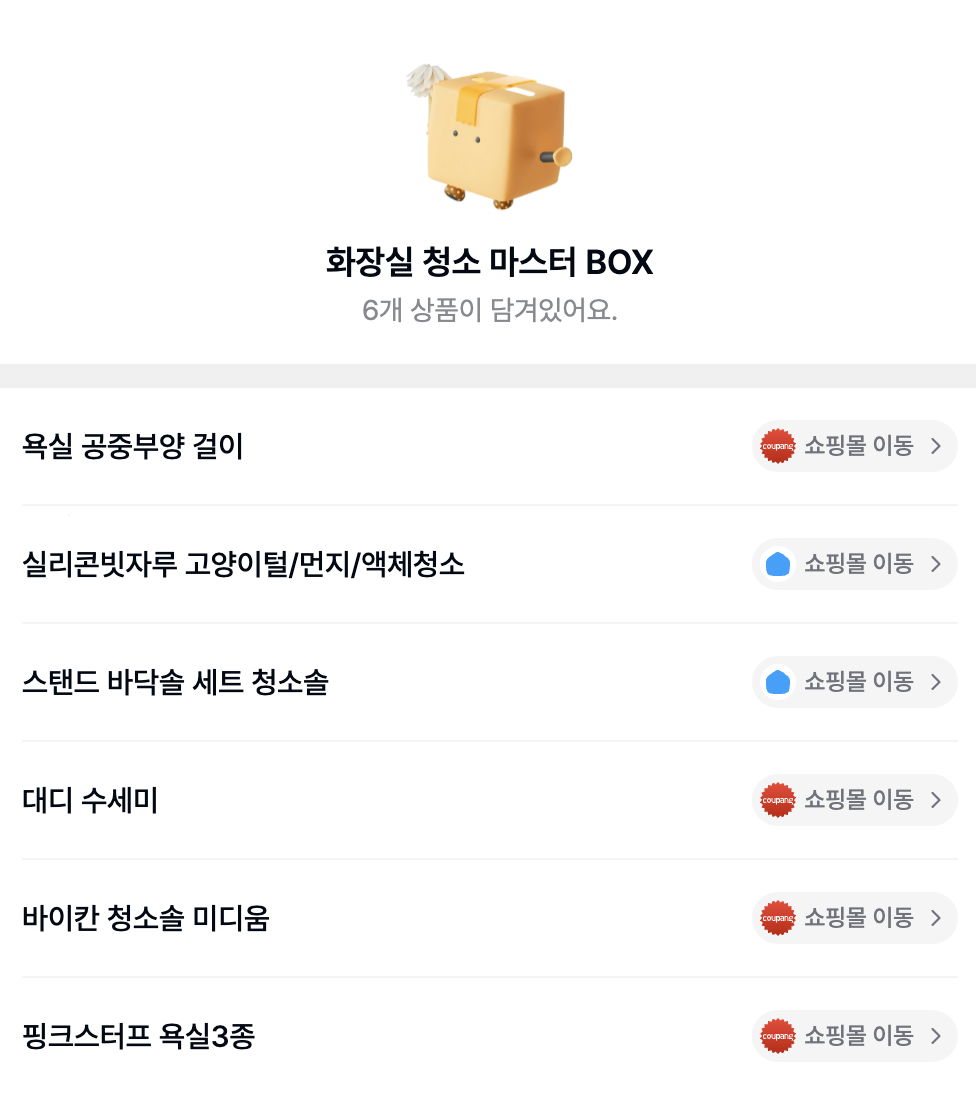Click the blue store icon for 스탠드 바닥솔 세트

point(777,682)
